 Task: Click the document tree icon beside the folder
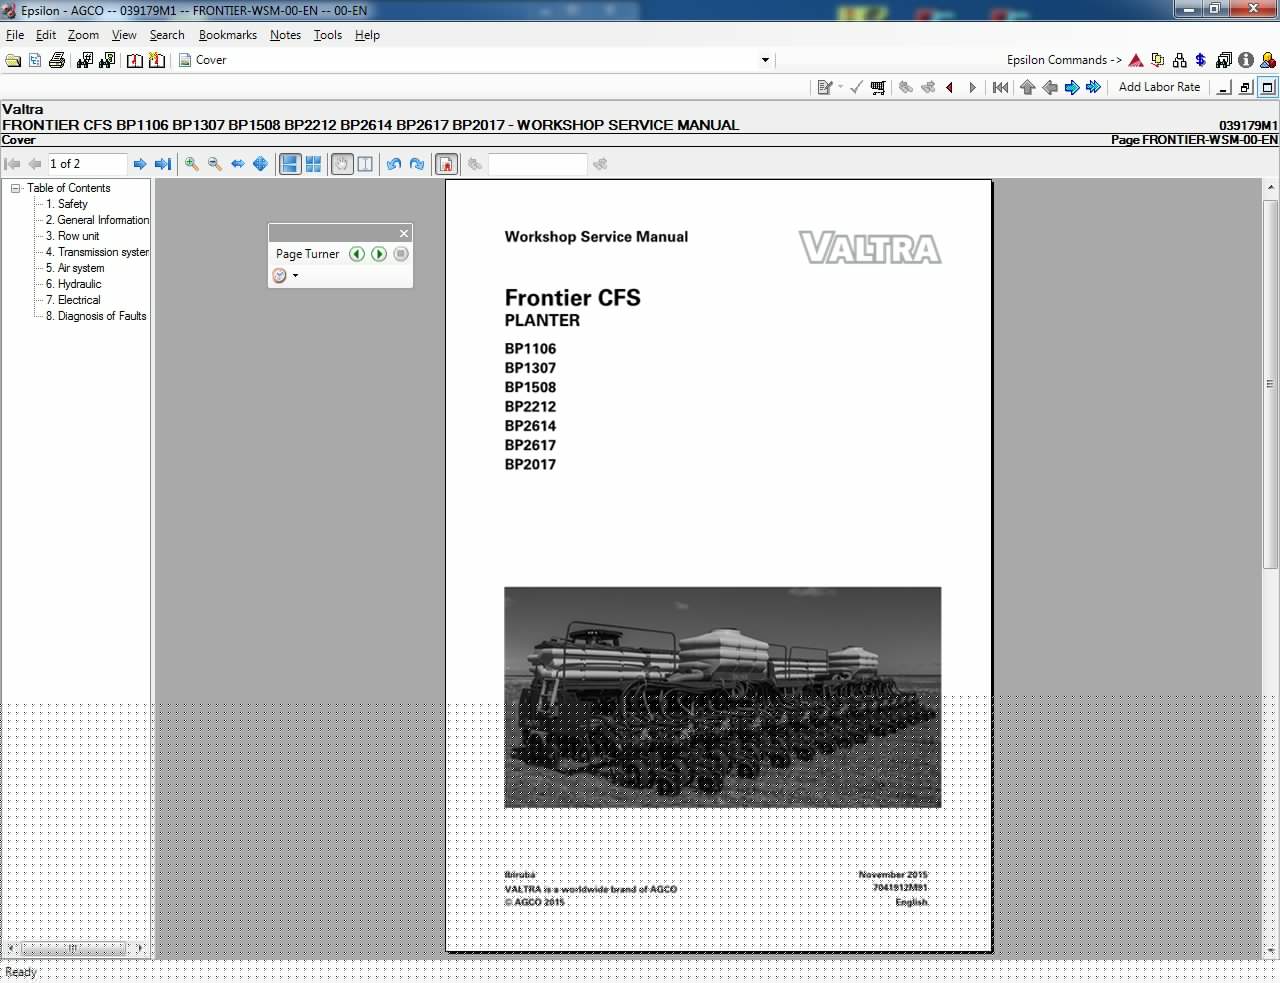point(35,60)
